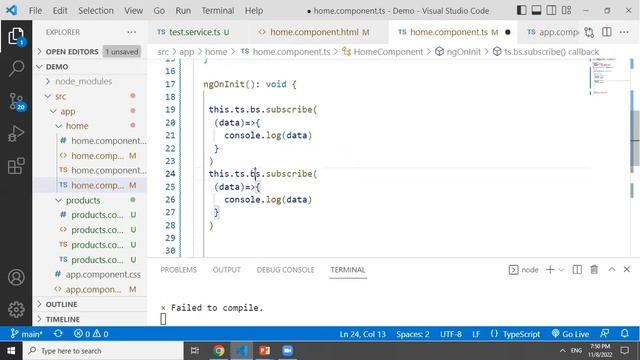The width and height of the screenshot is (640, 360).
Task: Expand the TIMELINE section
Action: coord(90,319)
